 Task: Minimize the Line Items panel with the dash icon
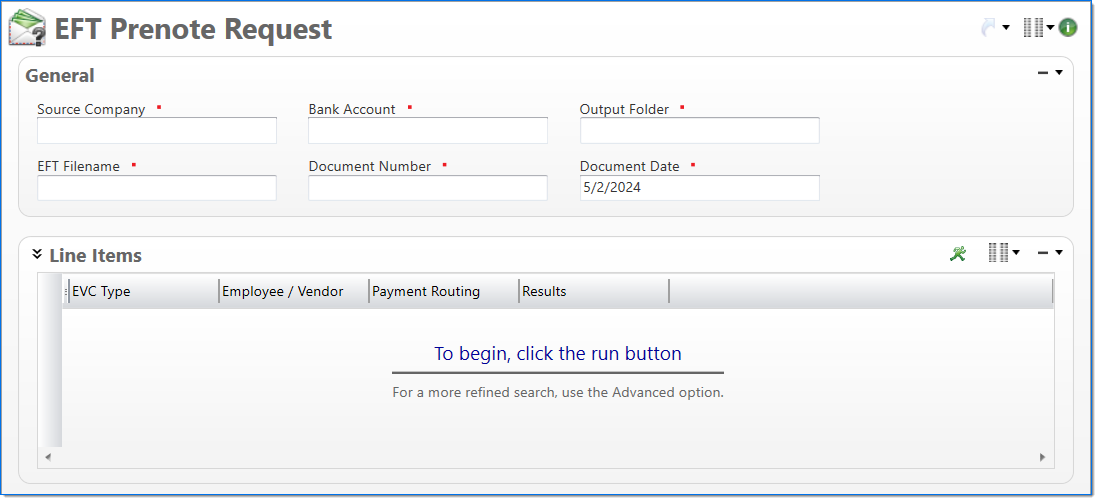[x=1043, y=253]
